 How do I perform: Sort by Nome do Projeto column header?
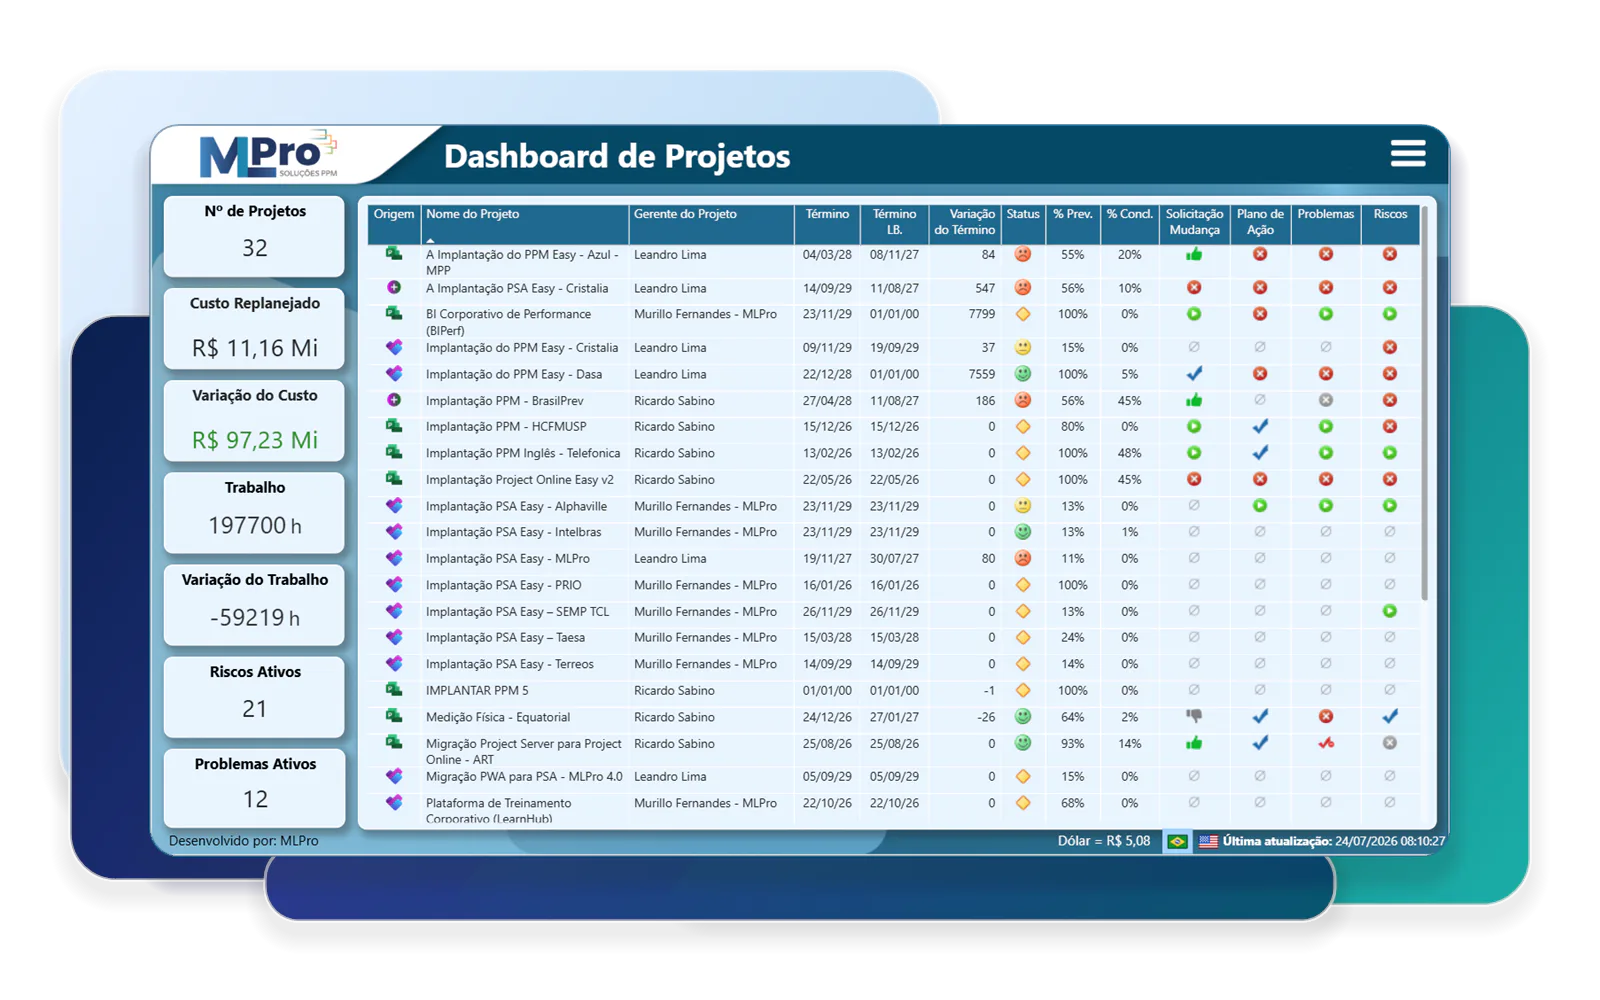coord(525,224)
